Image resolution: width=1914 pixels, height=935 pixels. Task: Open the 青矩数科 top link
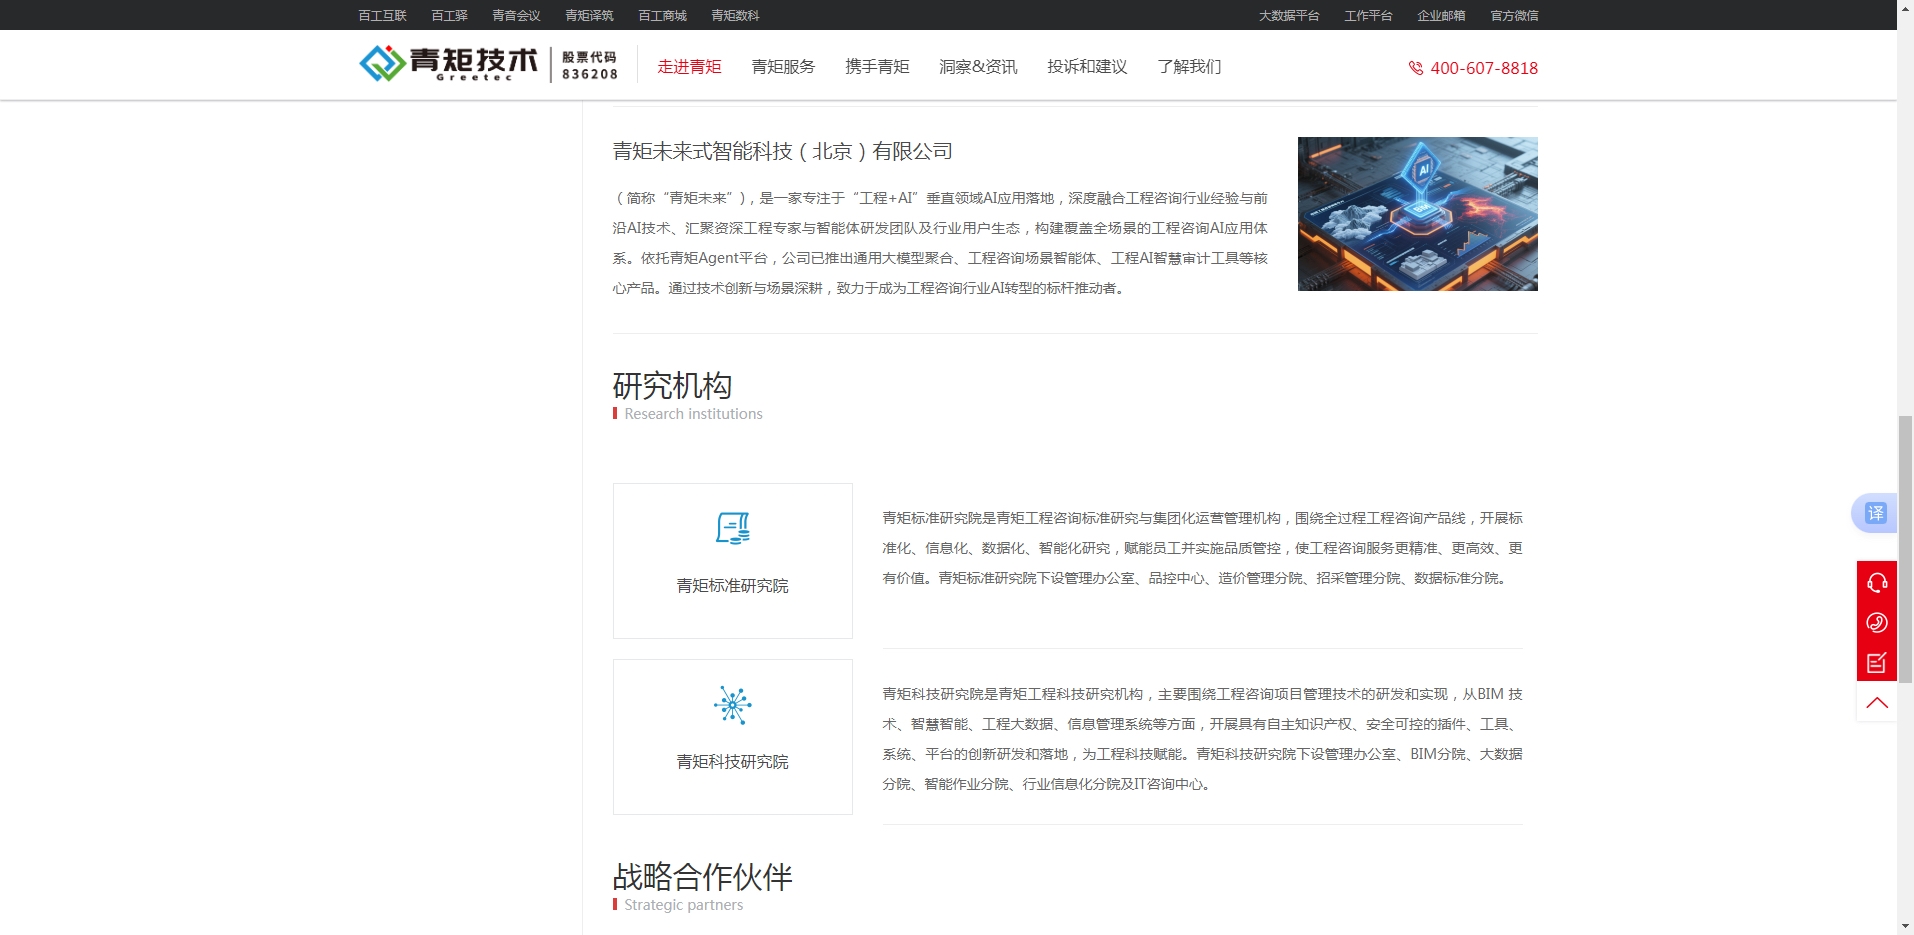(735, 15)
